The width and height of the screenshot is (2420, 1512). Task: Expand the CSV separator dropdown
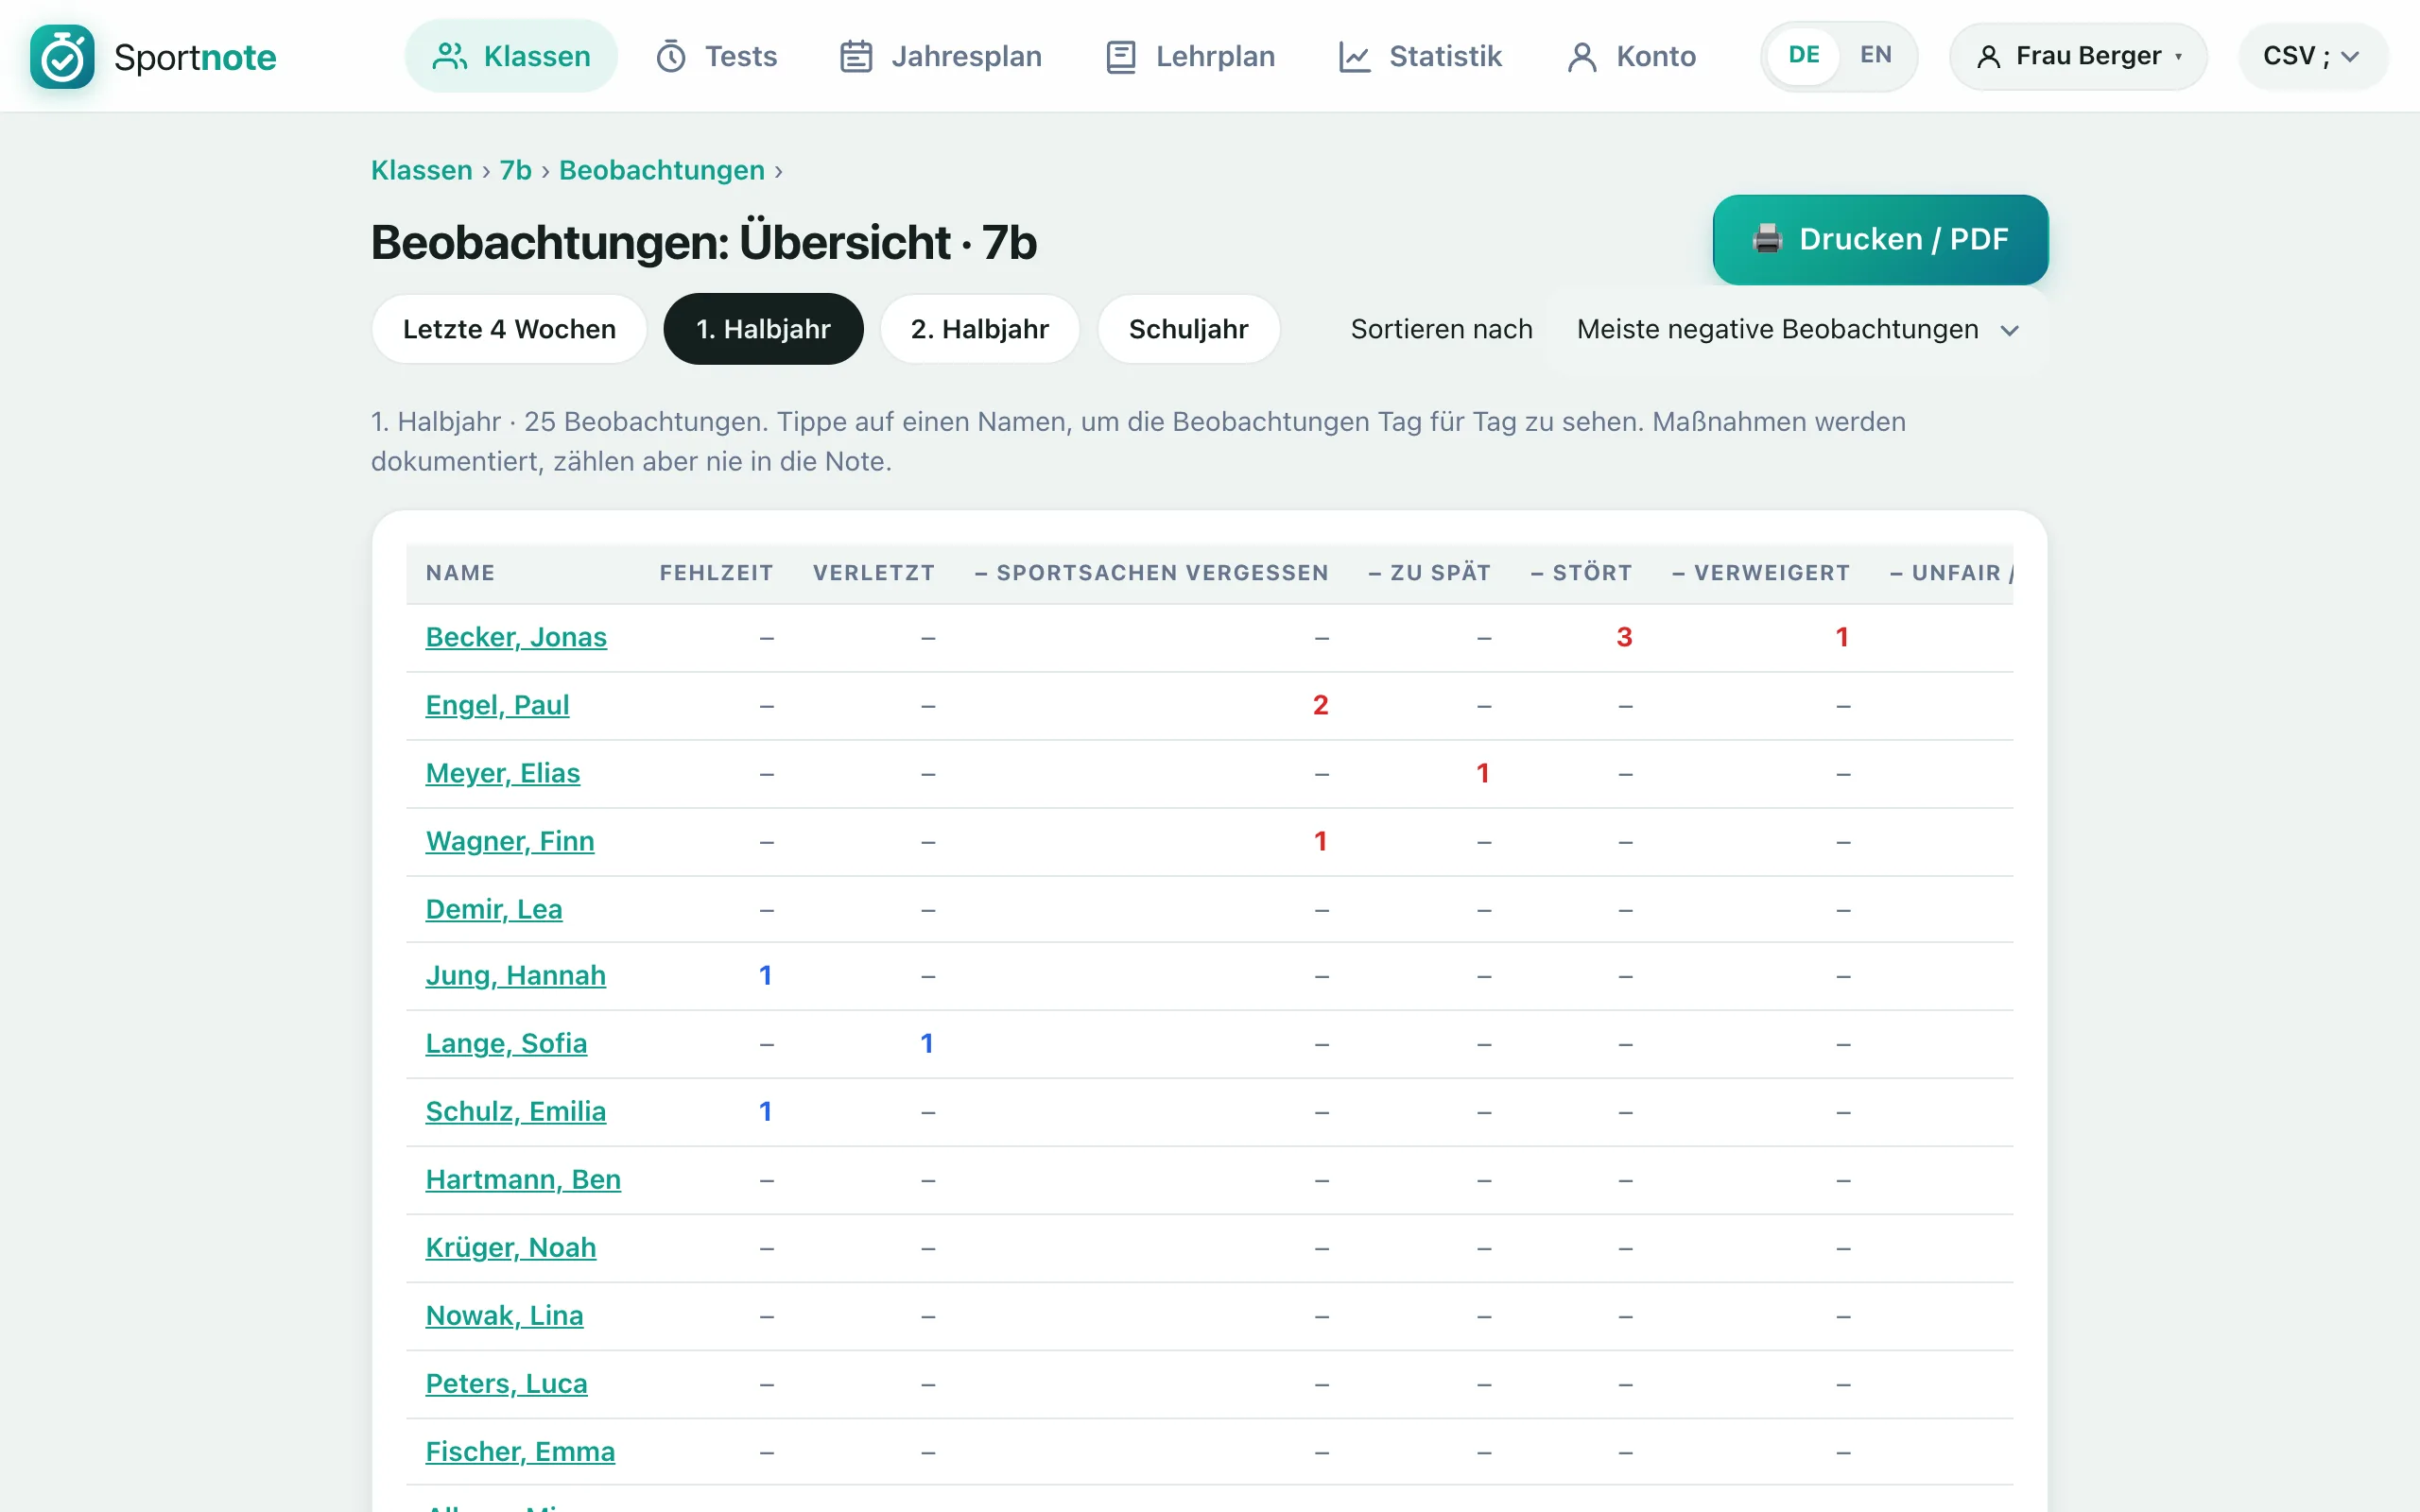[2313, 56]
